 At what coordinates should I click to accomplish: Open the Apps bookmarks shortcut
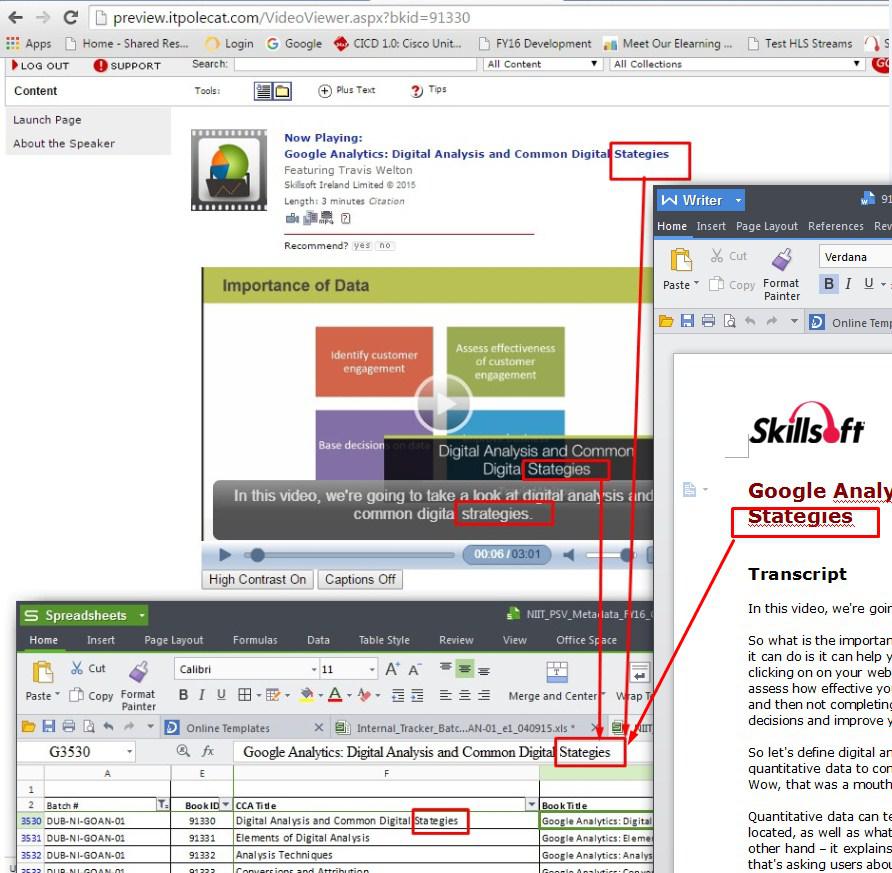coord(28,43)
